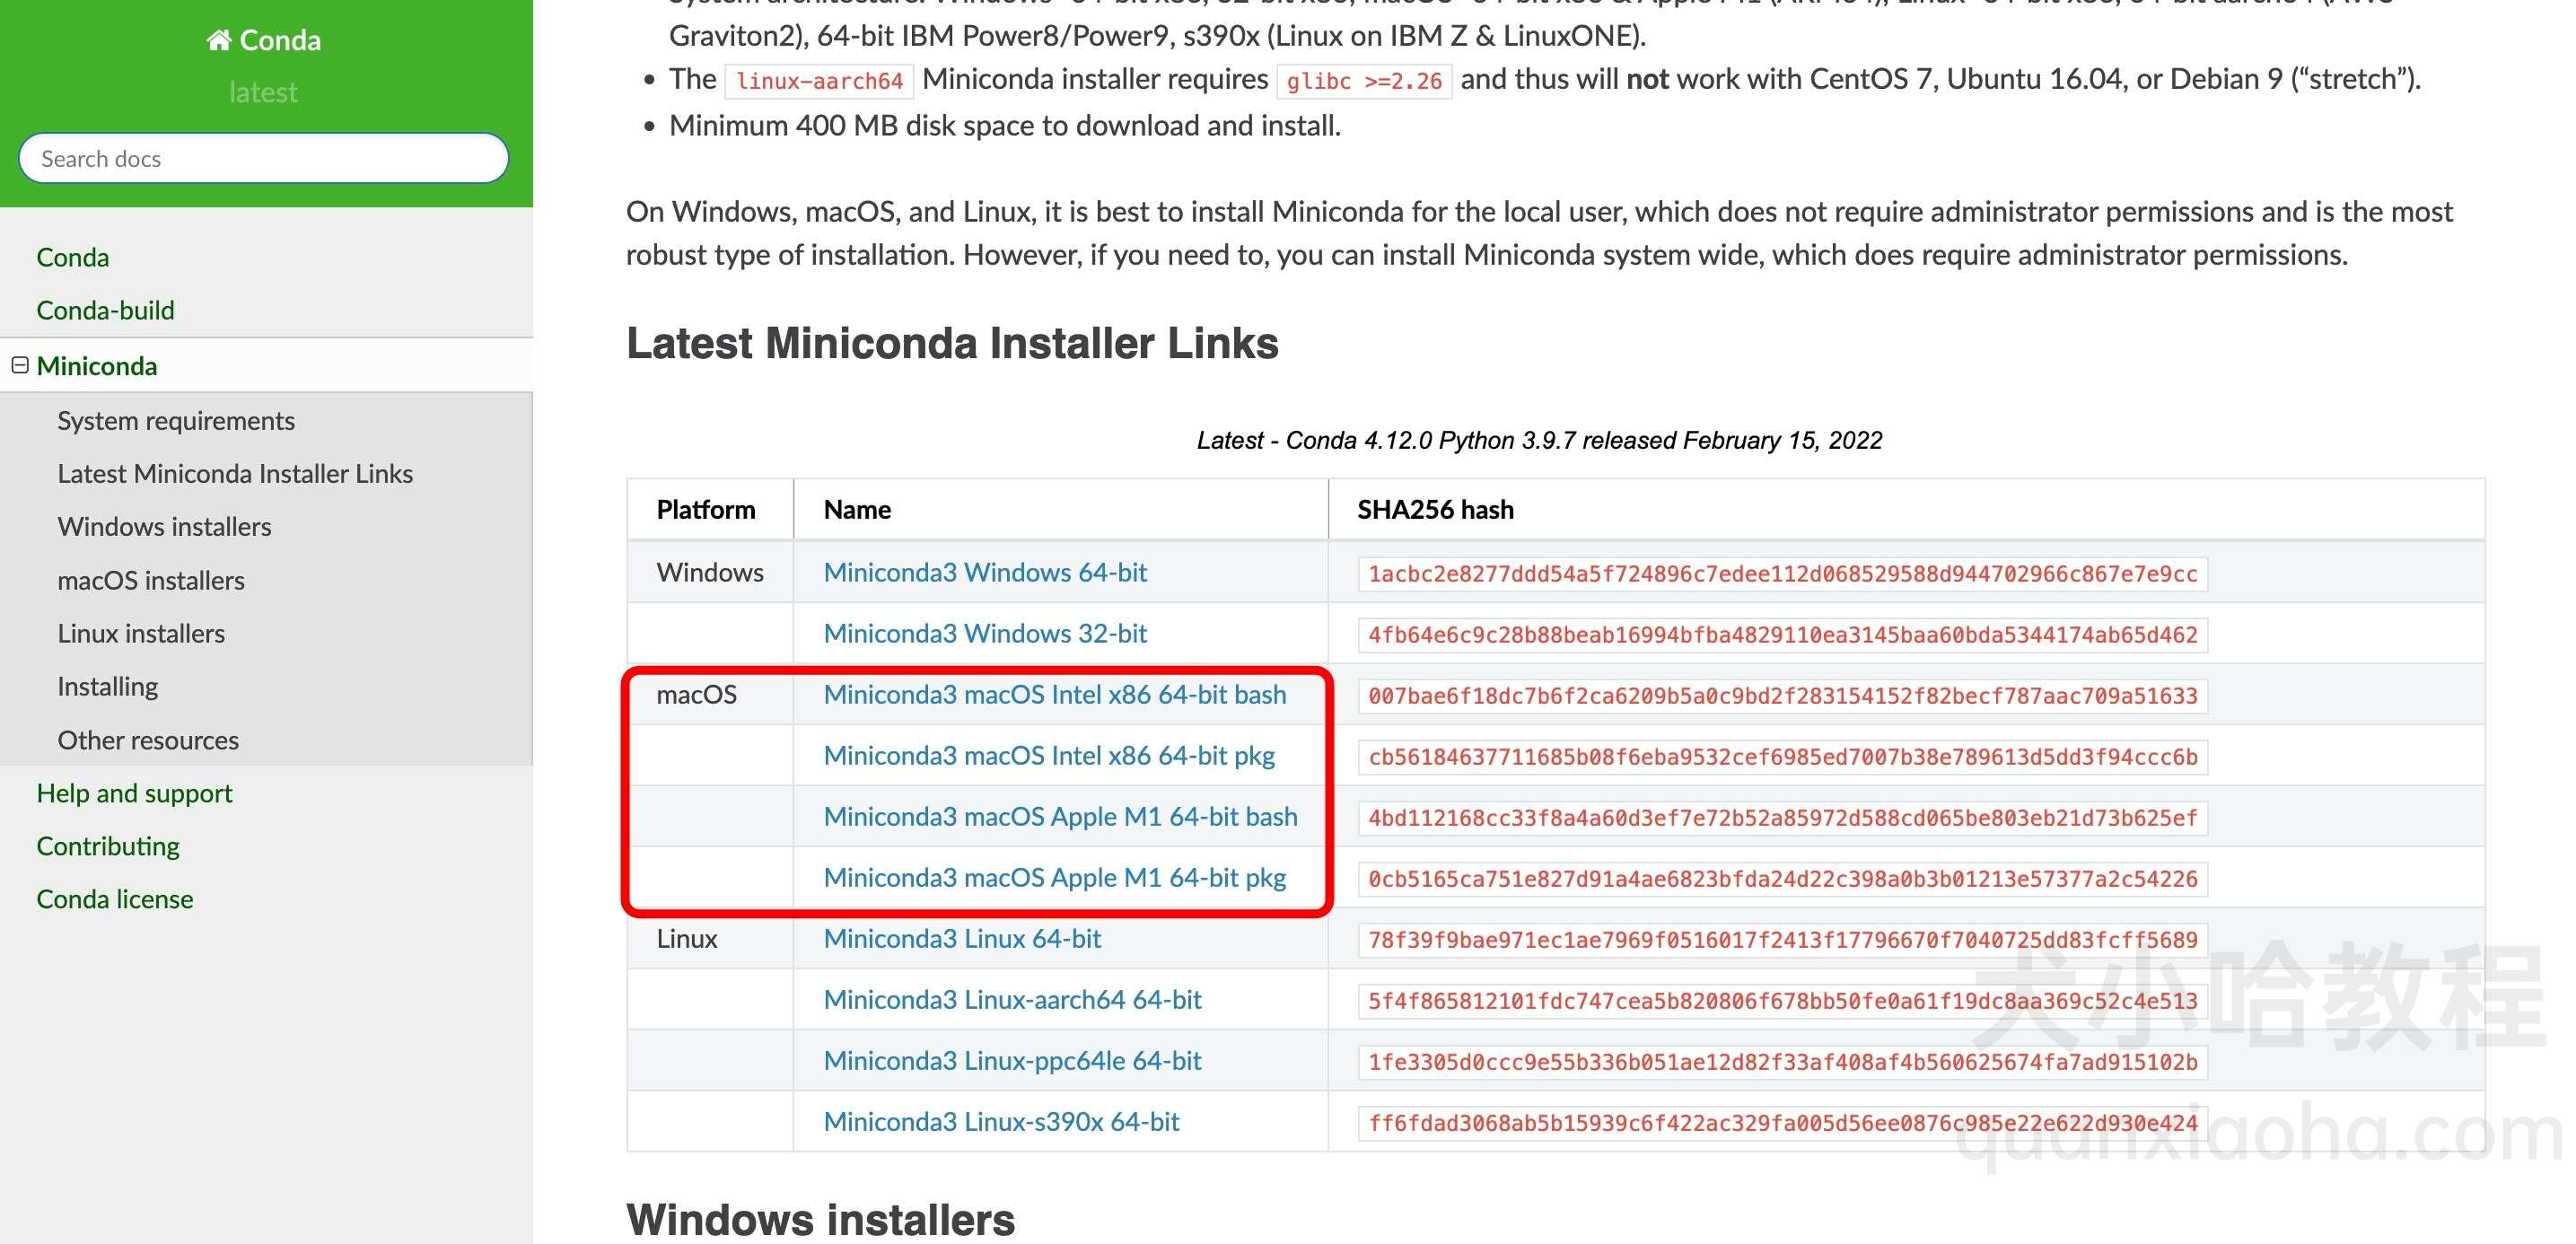Image resolution: width=2576 pixels, height=1244 pixels.
Task: Click the Conda-build sidebar link
Action: coord(105,309)
